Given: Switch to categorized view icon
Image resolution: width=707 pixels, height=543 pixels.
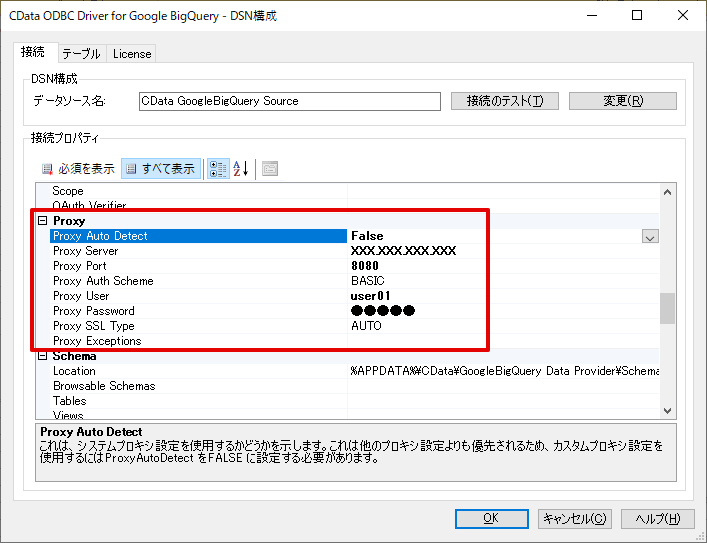Looking at the screenshot, I should pyautogui.click(x=218, y=169).
